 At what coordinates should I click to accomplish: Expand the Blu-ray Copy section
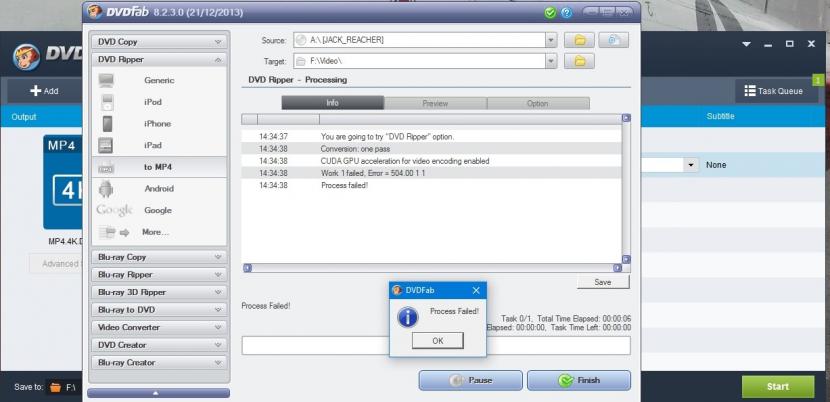coord(159,257)
